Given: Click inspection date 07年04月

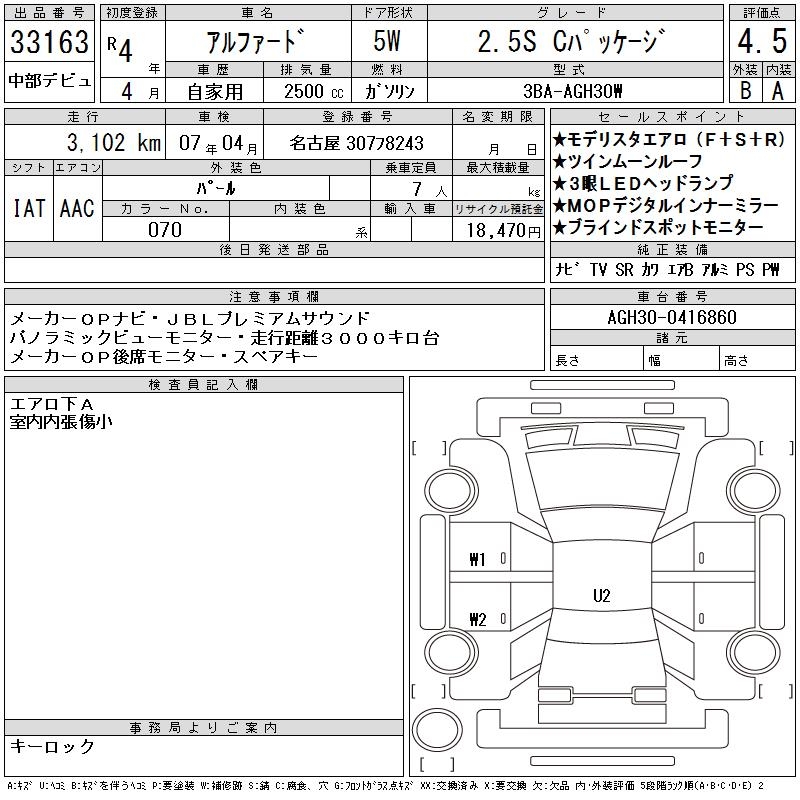Looking at the screenshot, I should pos(218,143).
